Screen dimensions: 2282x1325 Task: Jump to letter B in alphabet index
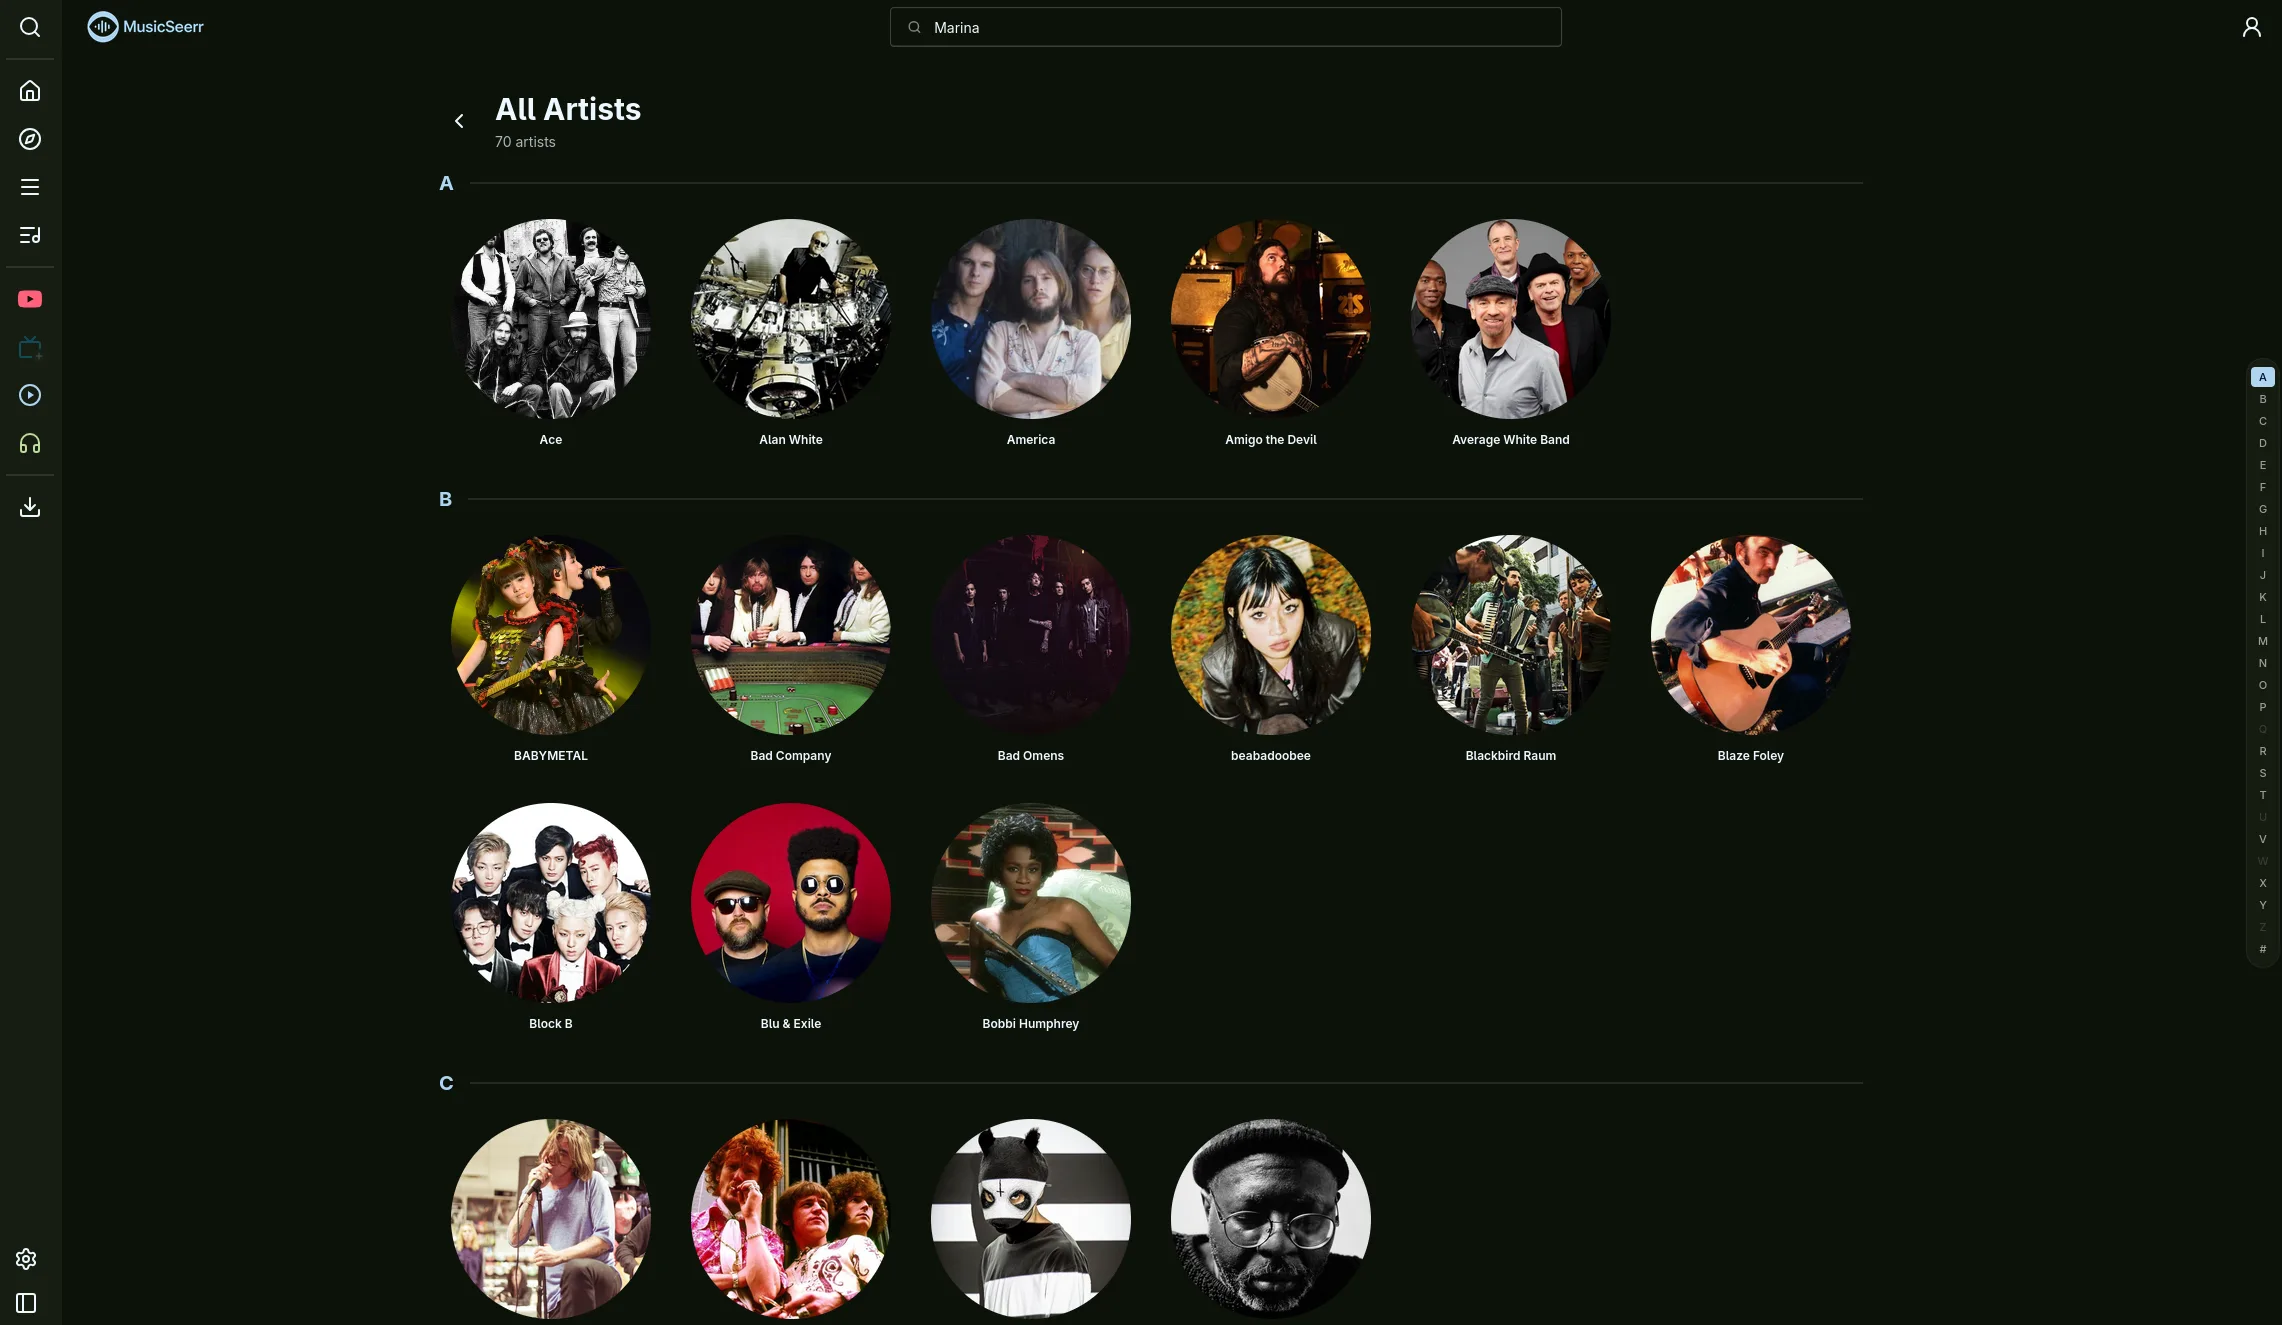[2262, 399]
